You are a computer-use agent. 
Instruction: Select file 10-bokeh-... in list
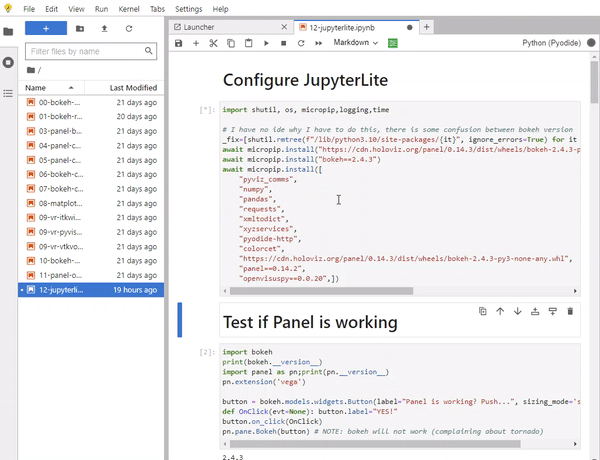point(91,261)
